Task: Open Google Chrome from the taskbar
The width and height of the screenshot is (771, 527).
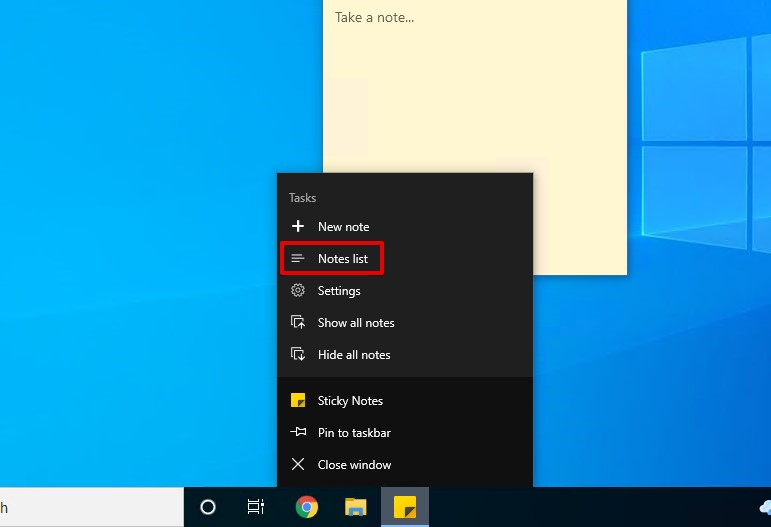Action: (x=307, y=507)
